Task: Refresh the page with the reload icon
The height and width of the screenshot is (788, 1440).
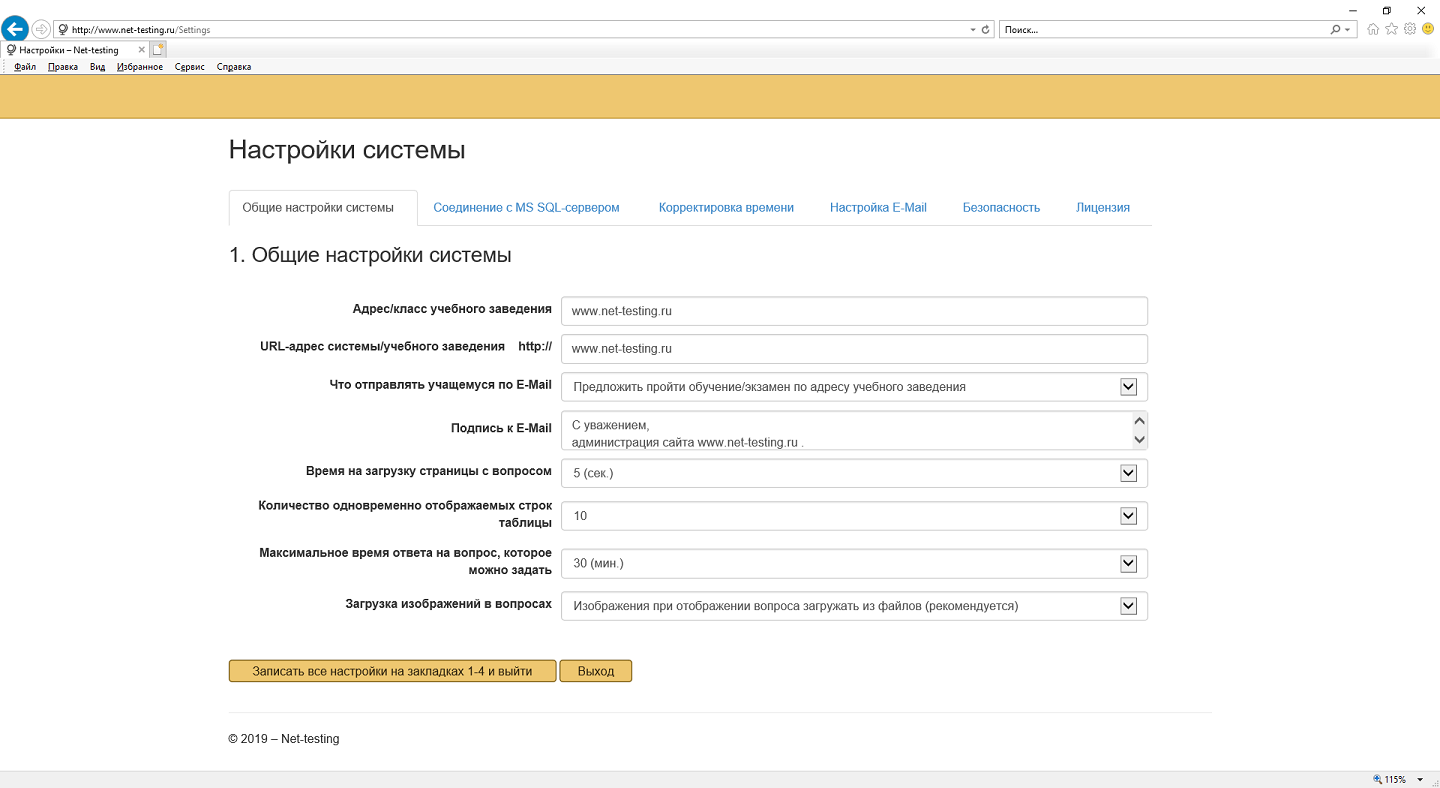Action: click(x=986, y=30)
